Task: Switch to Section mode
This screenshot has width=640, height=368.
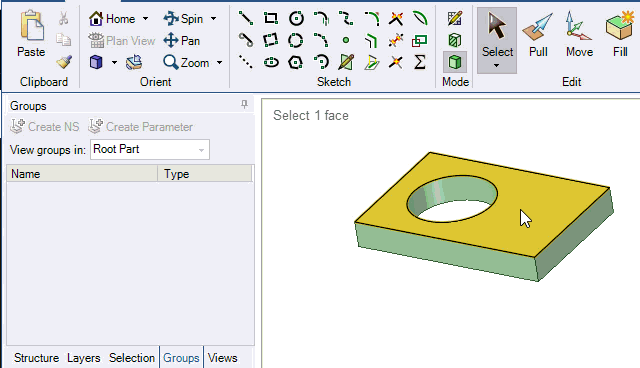Action: [455, 40]
